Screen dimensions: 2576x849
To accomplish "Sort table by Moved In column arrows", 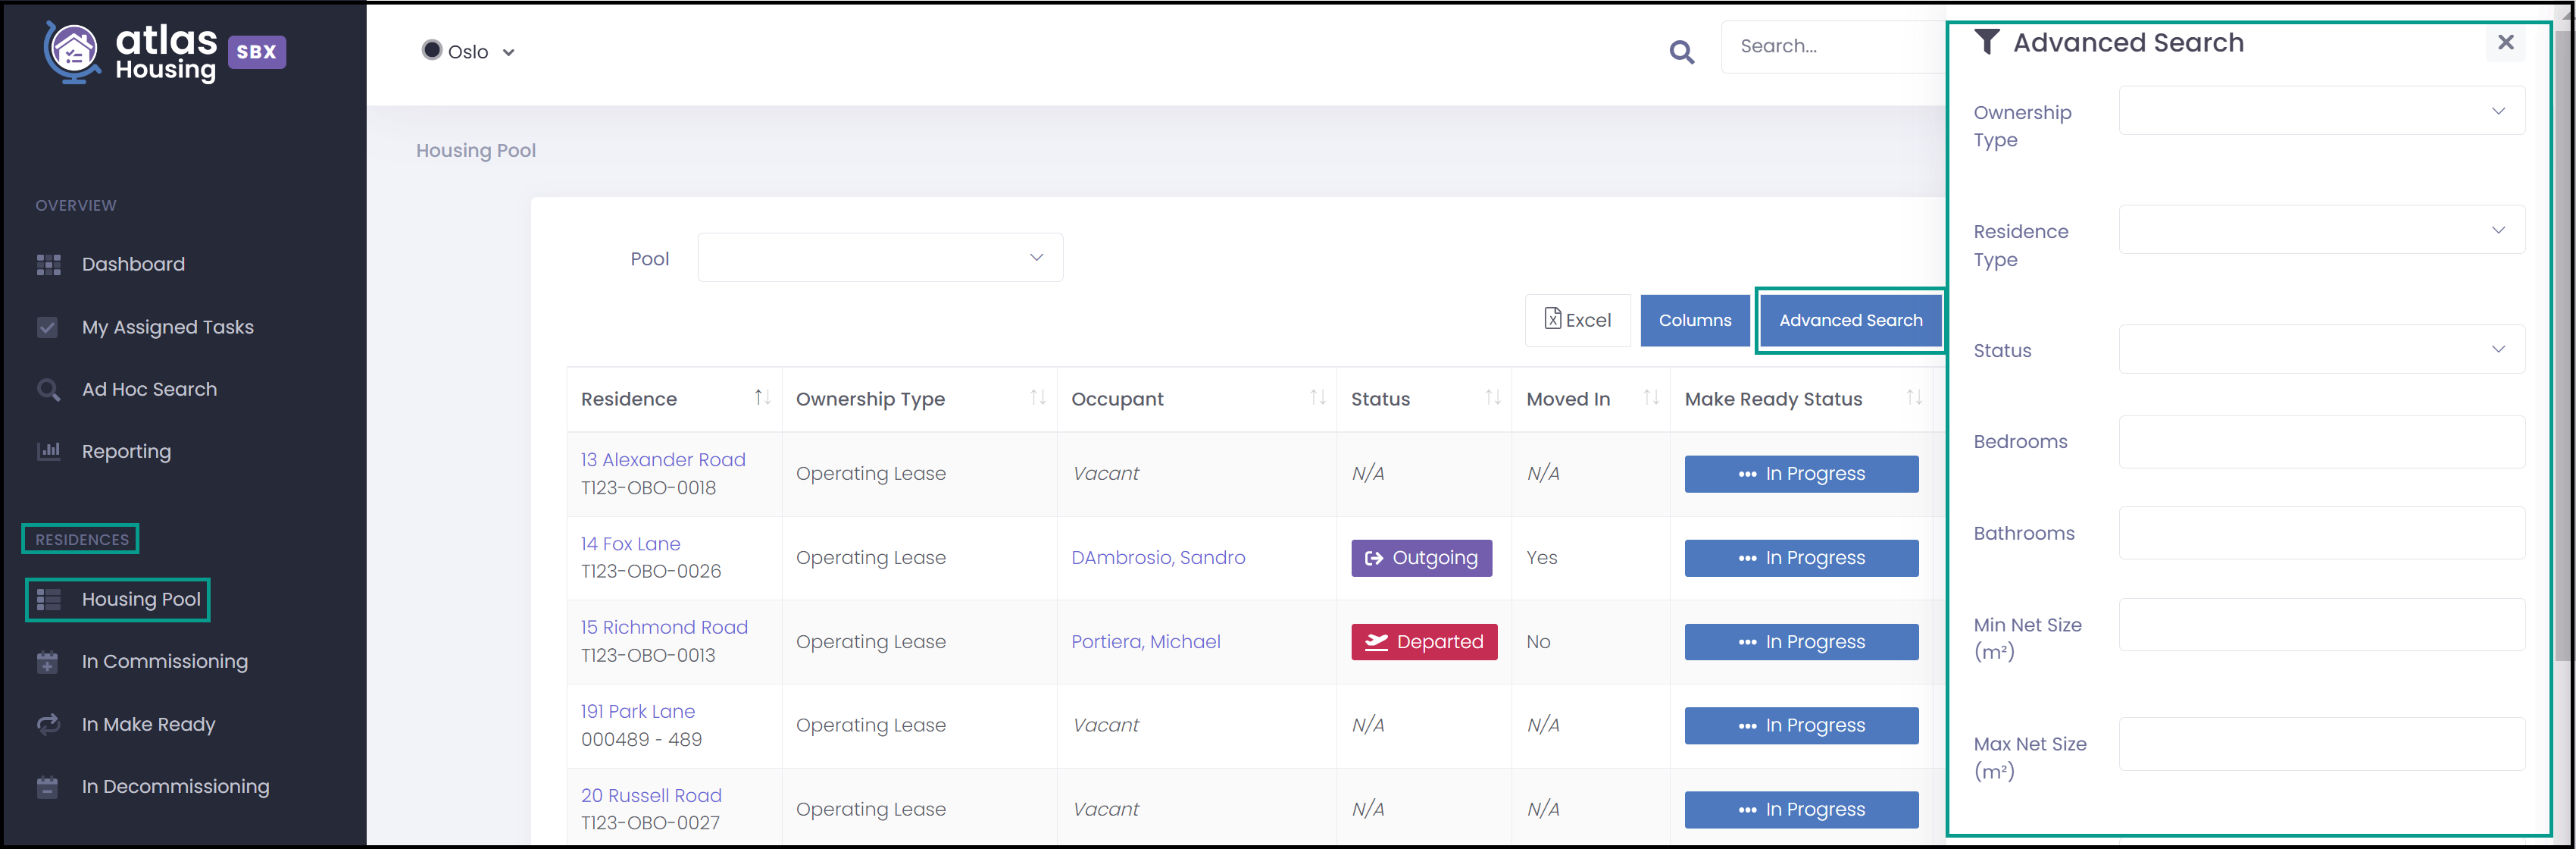I will click(1651, 398).
